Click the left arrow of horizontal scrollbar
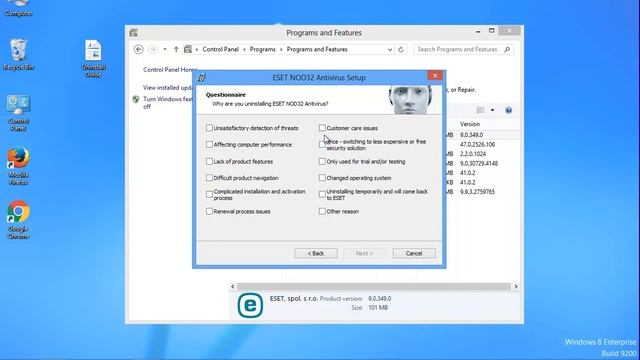 [x=233, y=287]
